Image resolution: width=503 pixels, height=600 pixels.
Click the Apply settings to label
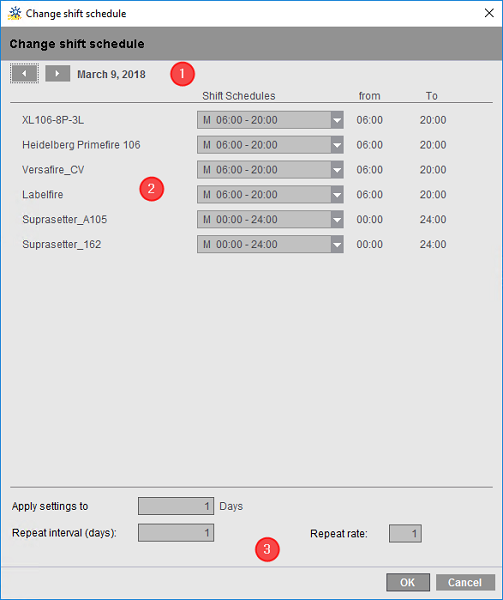(50, 506)
